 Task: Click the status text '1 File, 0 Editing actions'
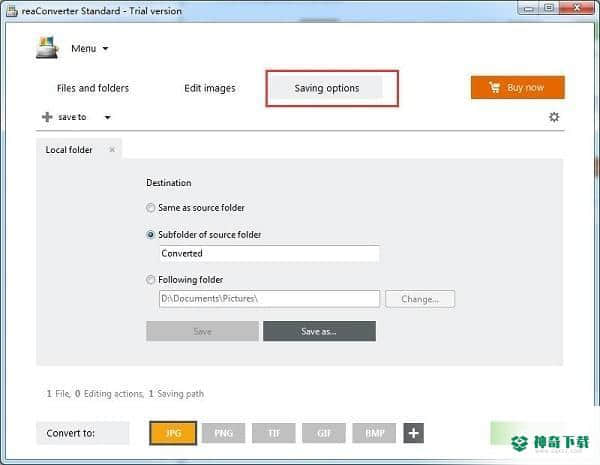click(95, 393)
